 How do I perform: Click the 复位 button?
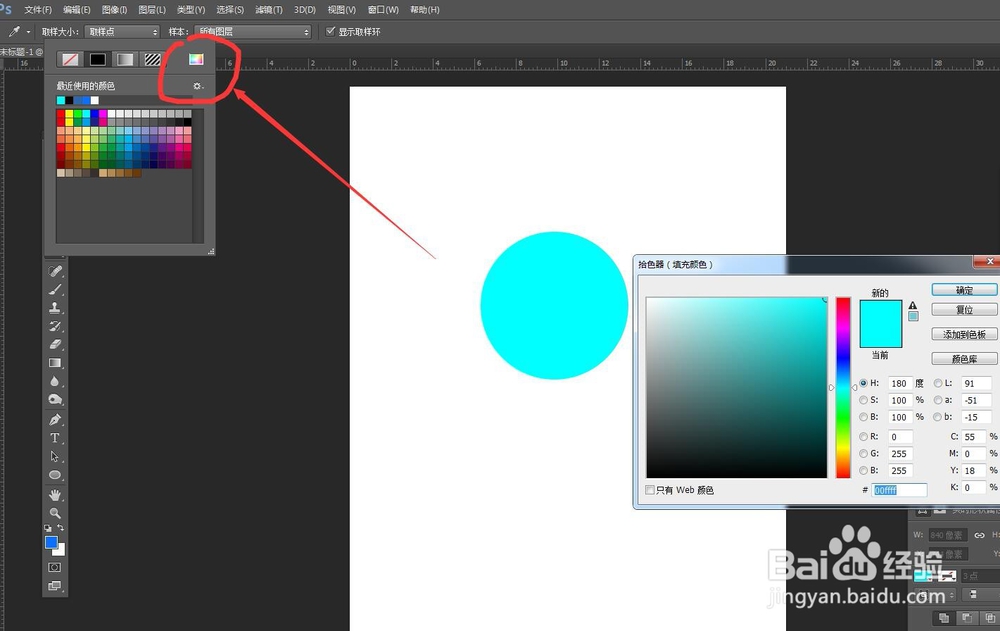964,309
